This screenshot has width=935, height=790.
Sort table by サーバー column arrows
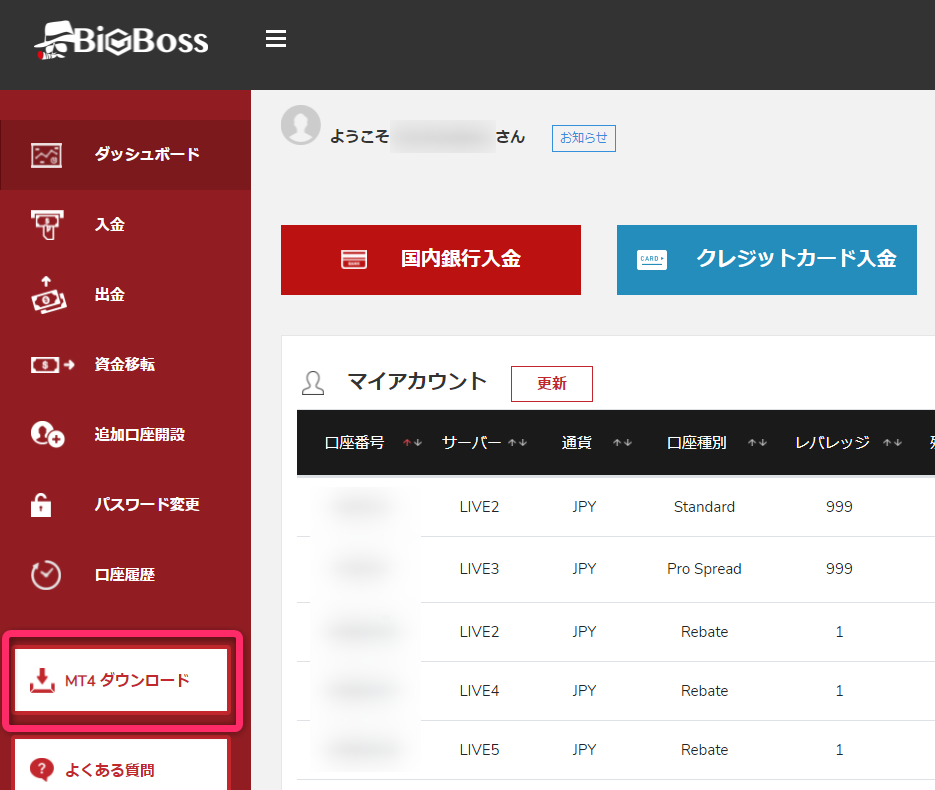coord(518,443)
